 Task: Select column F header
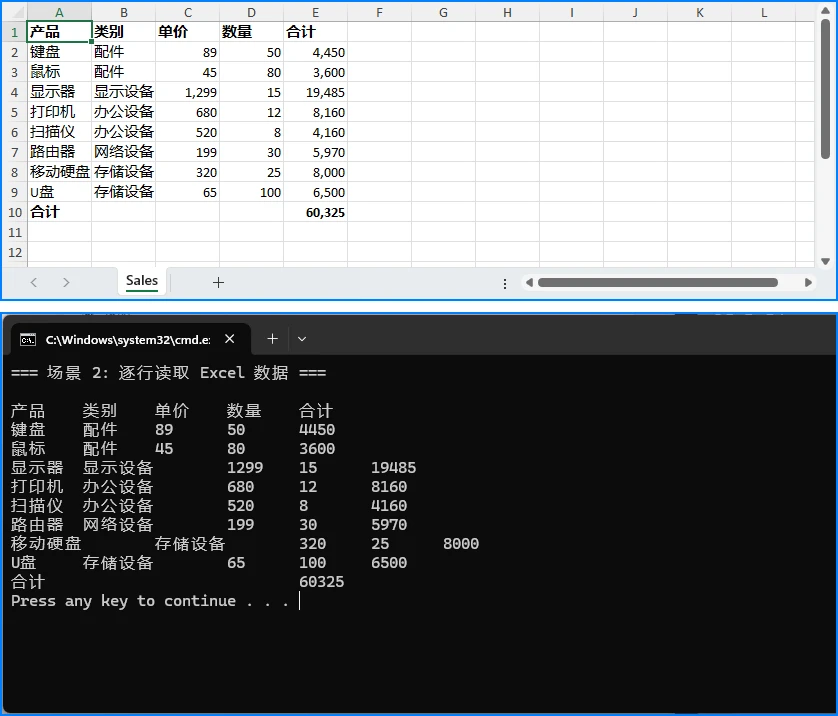point(379,12)
